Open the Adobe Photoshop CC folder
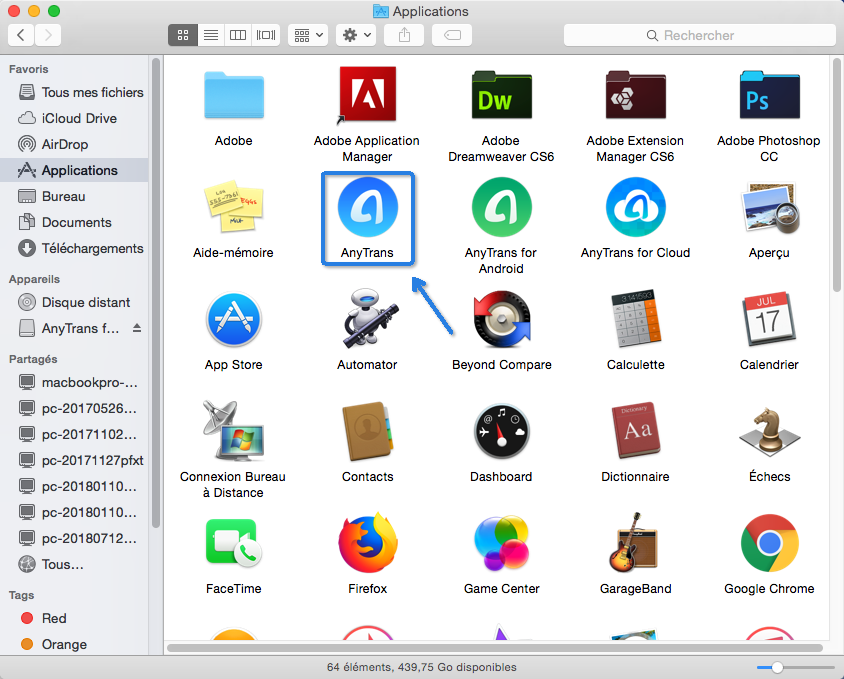The width and height of the screenshot is (844, 679). pyautogui.click(x=769, y=96)
